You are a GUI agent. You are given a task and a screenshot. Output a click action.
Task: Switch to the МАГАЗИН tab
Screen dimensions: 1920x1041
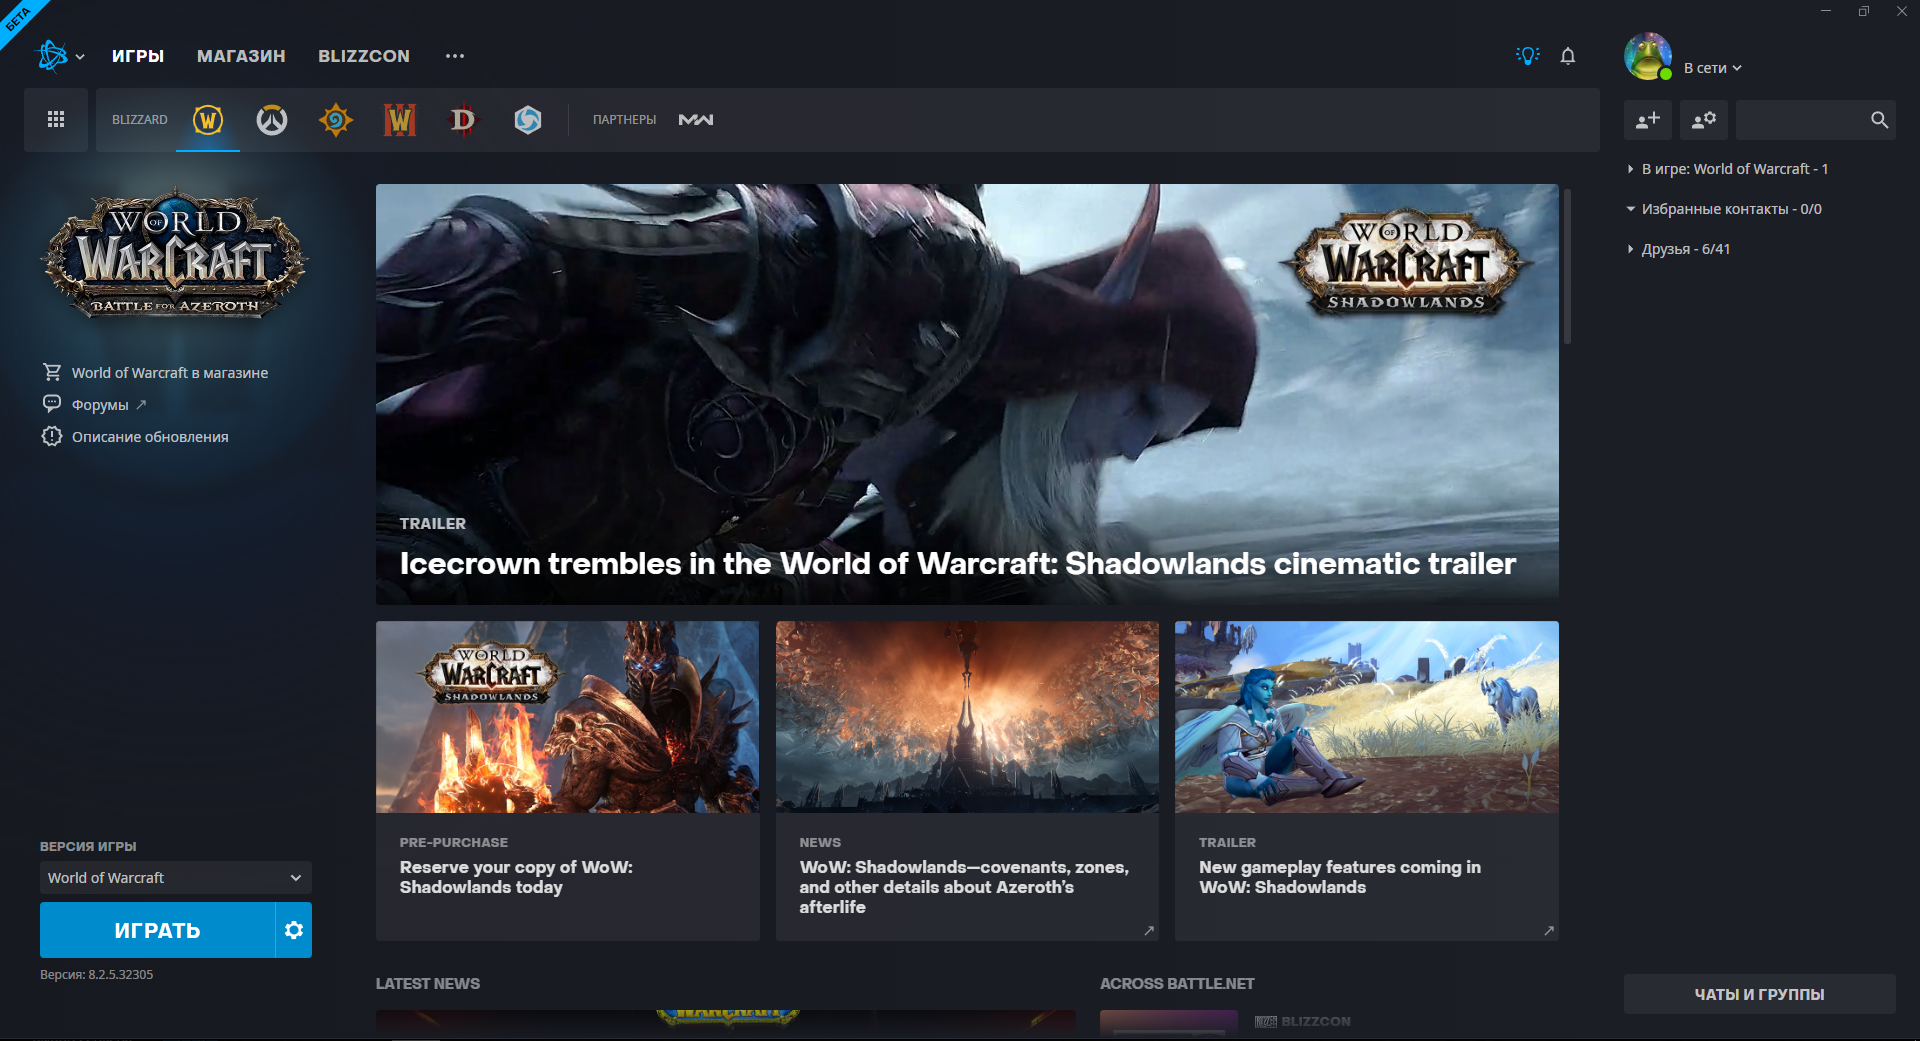pyautogui.click(x=241, y=56)
